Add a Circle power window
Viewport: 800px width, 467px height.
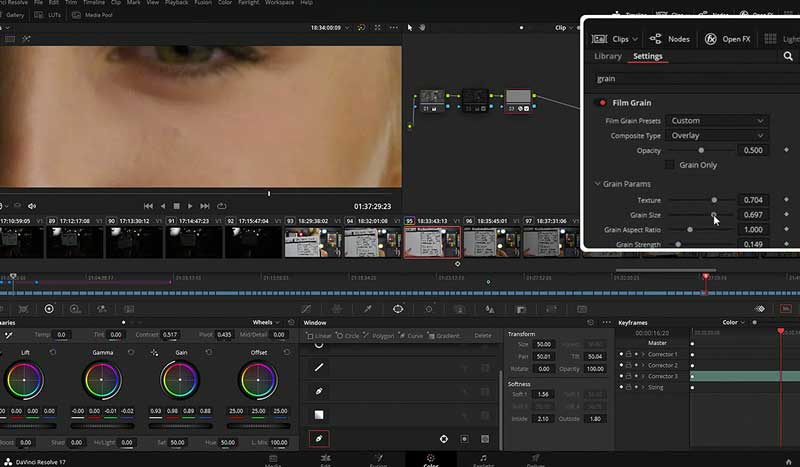point(347,335)
